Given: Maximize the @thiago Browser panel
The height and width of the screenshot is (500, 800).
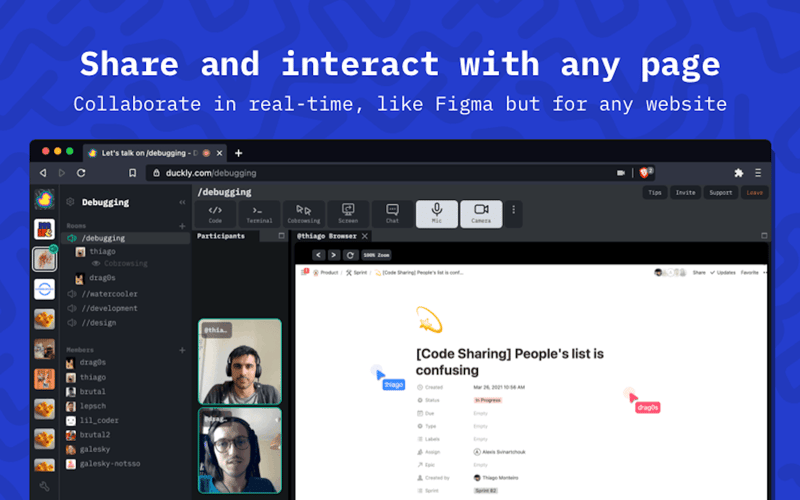Looking at the screenshot, I should pos(764,236).
